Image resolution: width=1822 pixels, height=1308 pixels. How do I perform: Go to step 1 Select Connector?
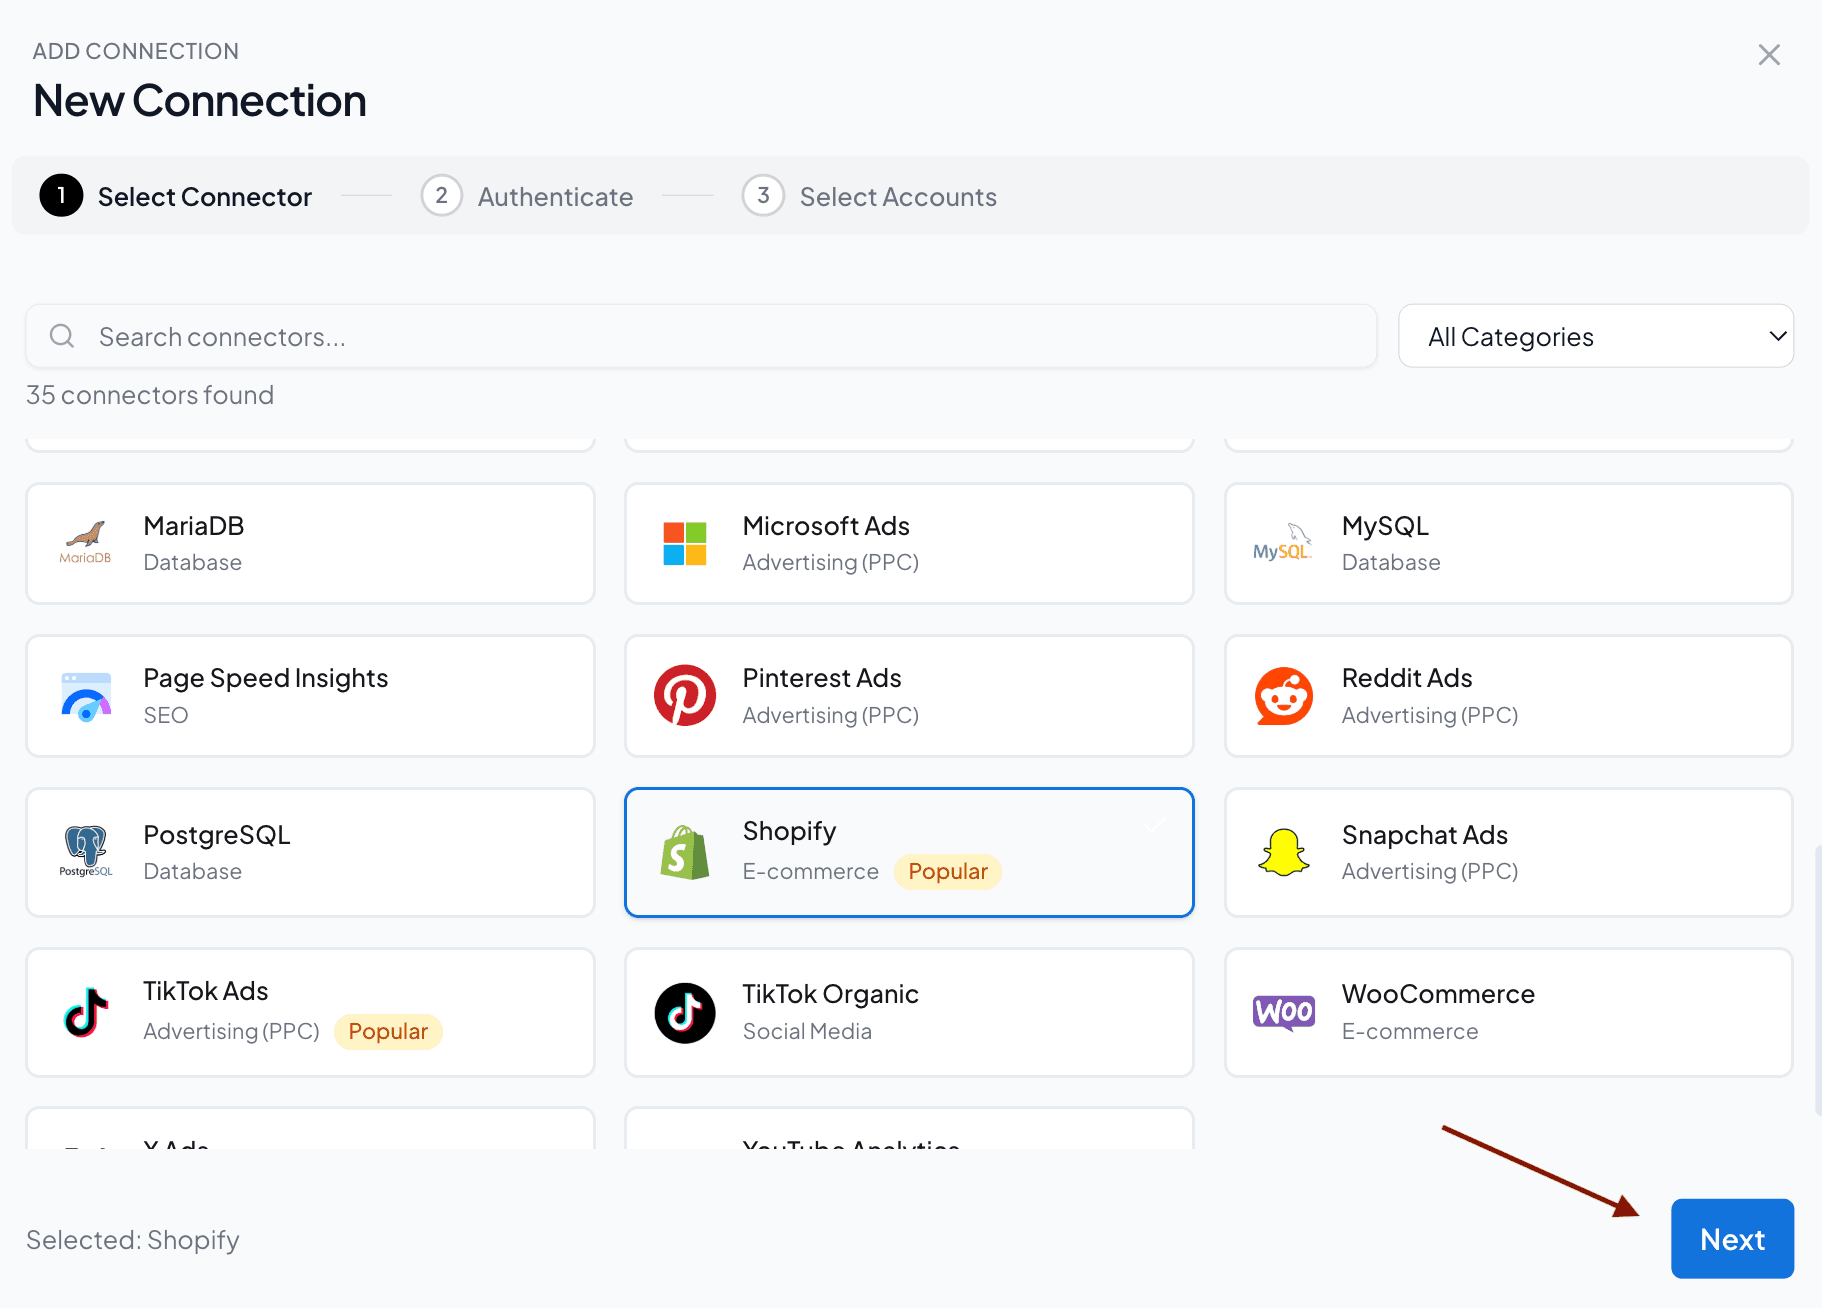[x=176, y=196]
